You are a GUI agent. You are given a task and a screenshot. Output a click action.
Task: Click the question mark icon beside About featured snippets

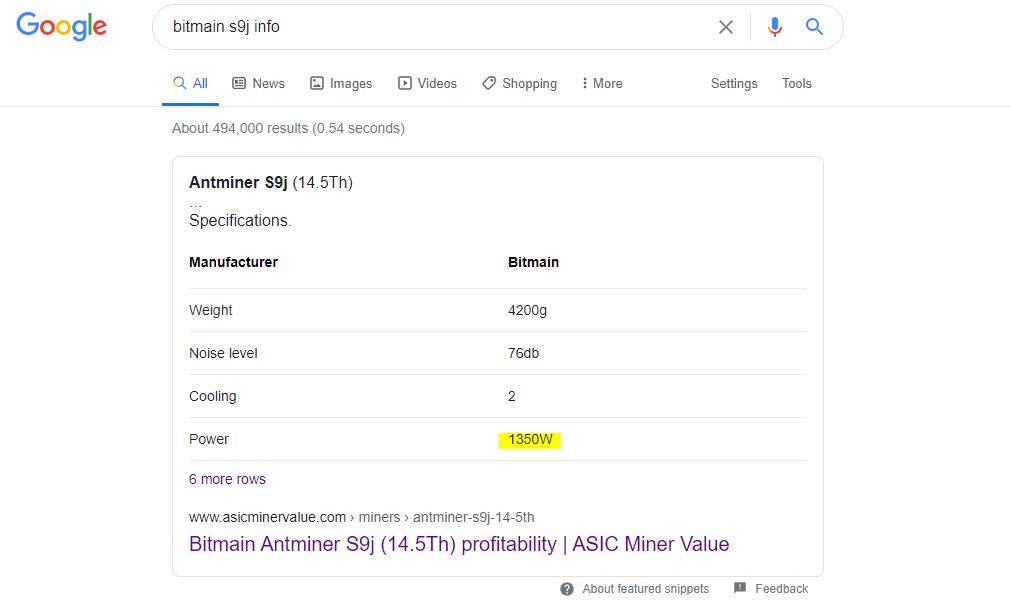[x=567, y=589]
